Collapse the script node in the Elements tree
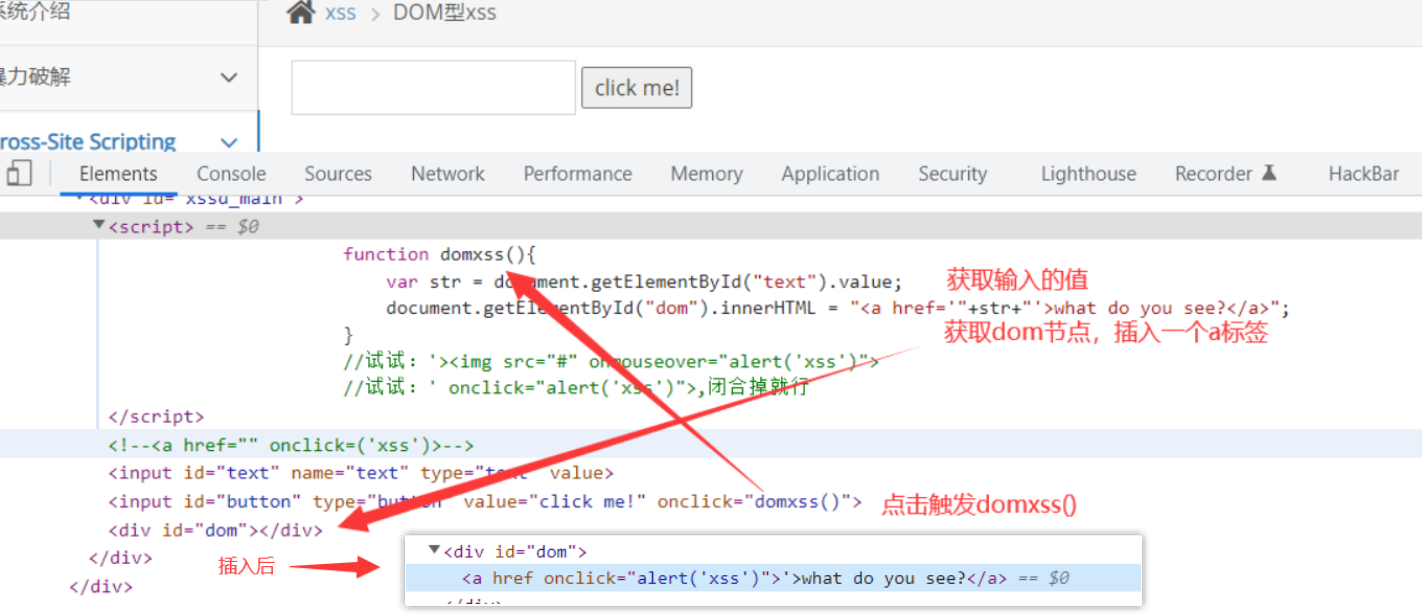The height and width of the screenshot is (614, 1422). pos(98,226)
